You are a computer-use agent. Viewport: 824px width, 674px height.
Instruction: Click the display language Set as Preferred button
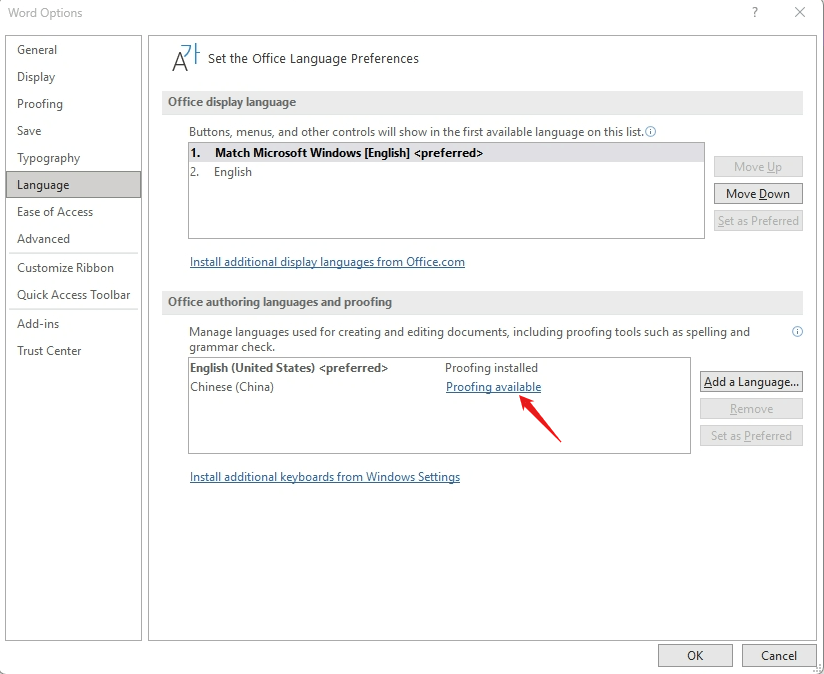coord(758,221)
